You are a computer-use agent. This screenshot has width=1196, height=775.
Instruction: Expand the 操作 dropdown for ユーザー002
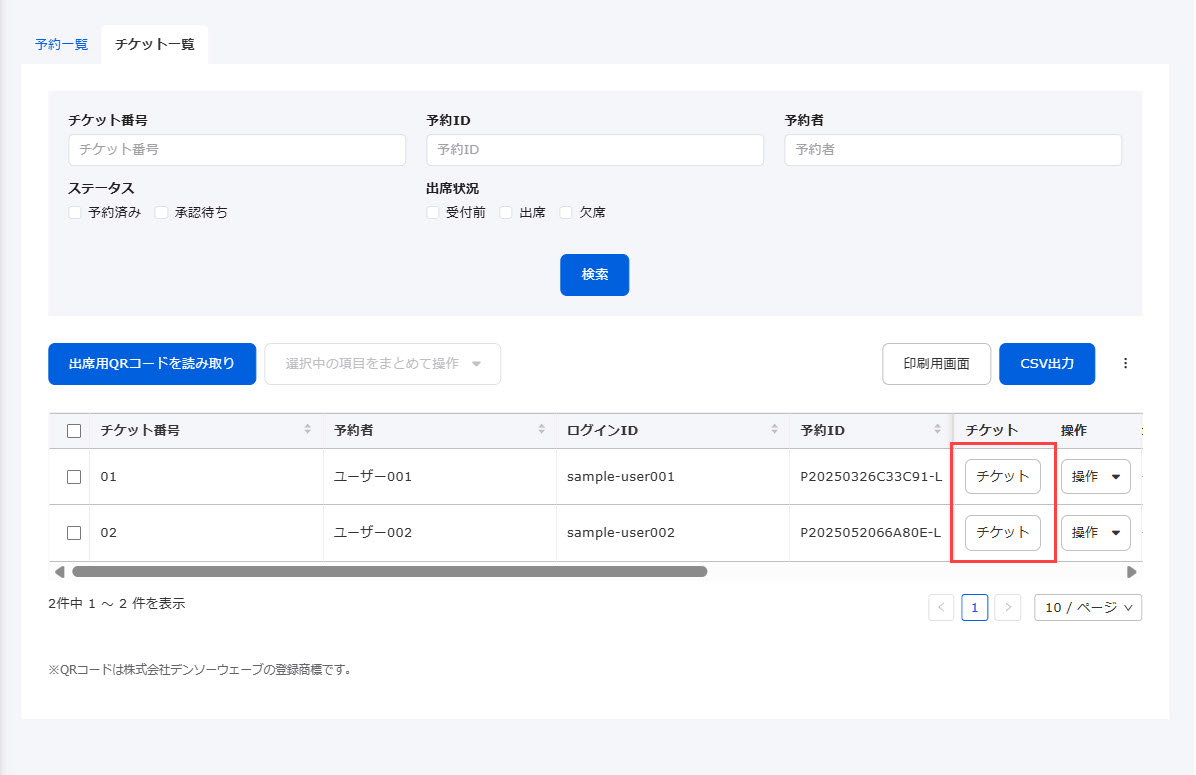coord(1095,533)
